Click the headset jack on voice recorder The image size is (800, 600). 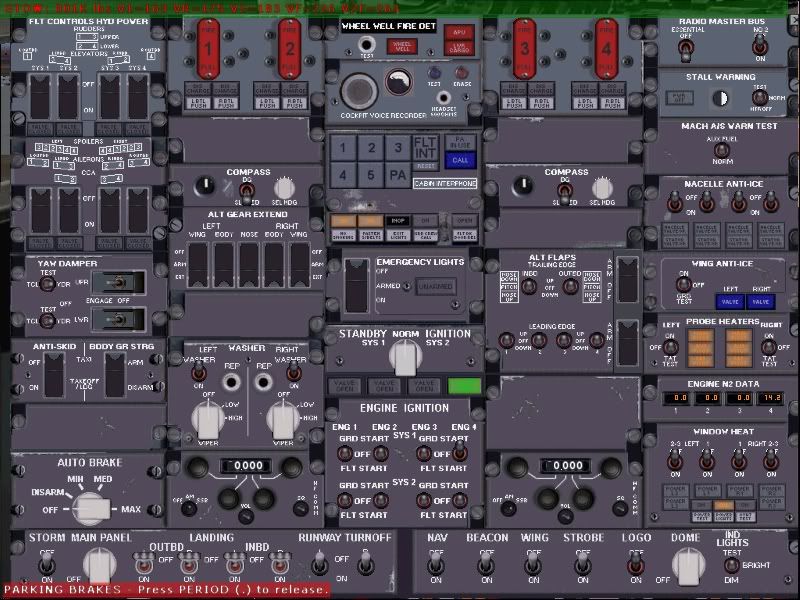coord(443,97)
